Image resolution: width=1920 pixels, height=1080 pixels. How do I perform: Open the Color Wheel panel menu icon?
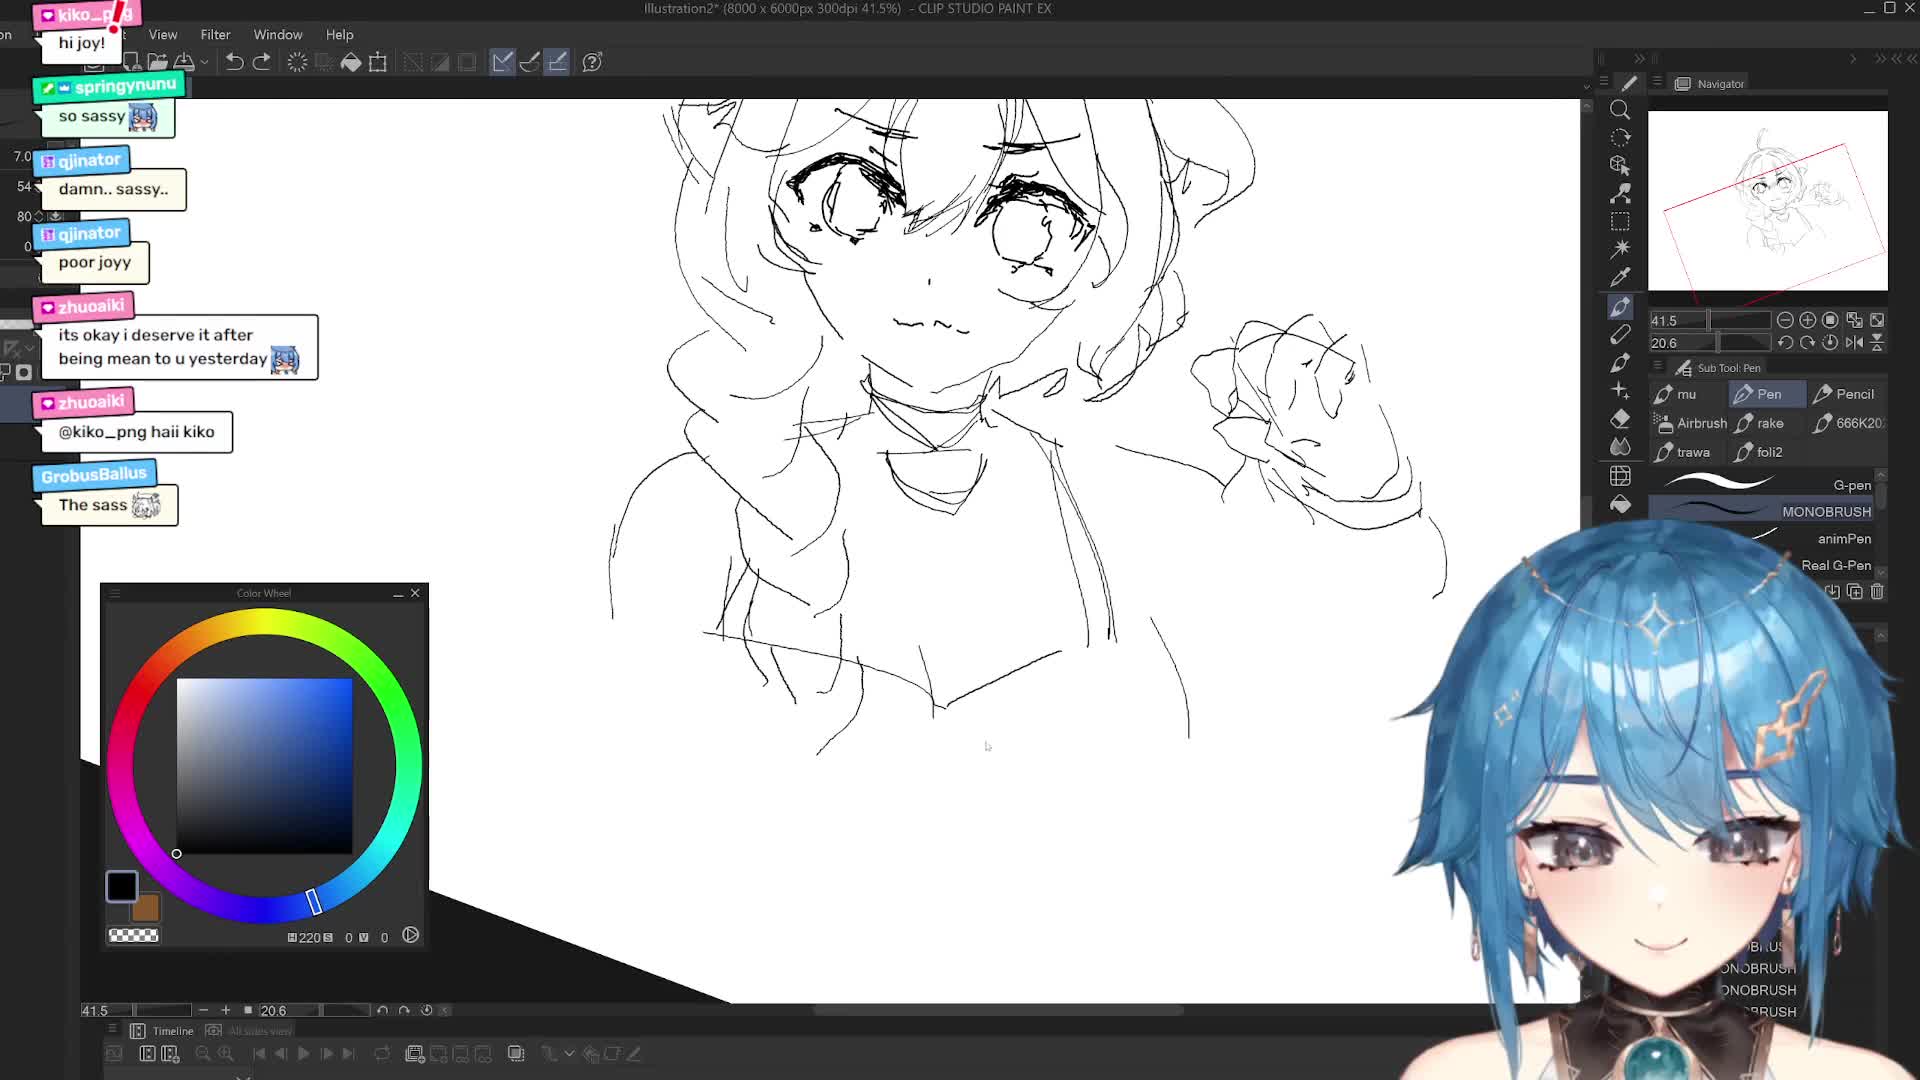tap(115, 593)
